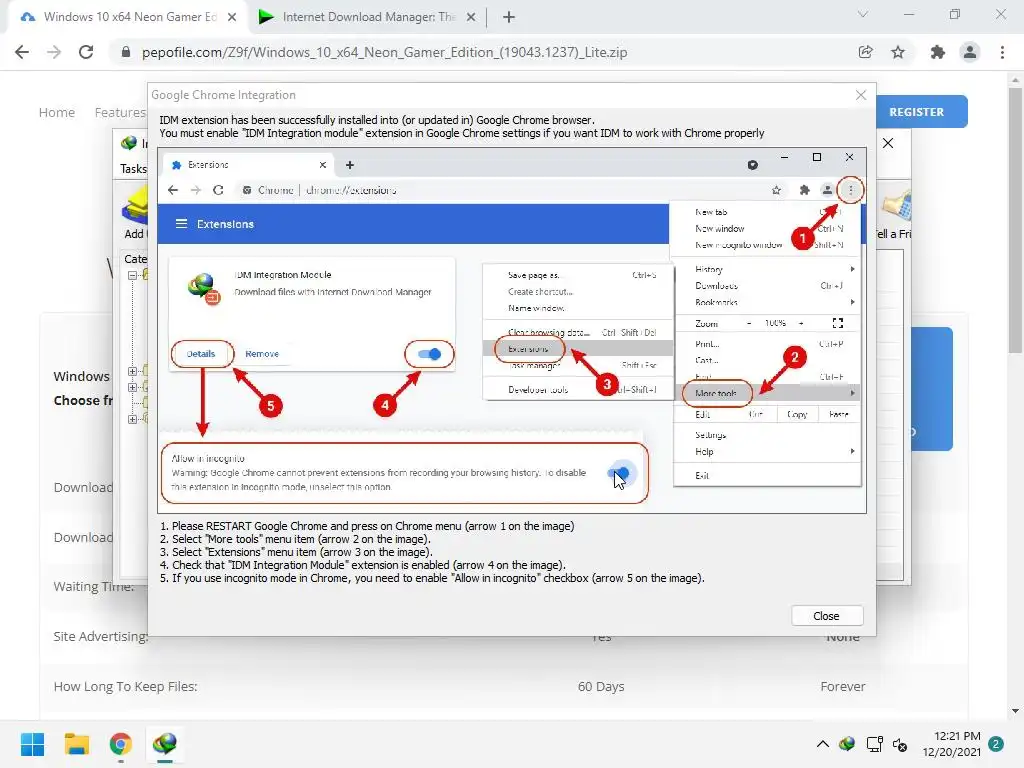1024x768 pixels.
Task: Go back to the previous page in Chrome
Action: coord(22,52)
